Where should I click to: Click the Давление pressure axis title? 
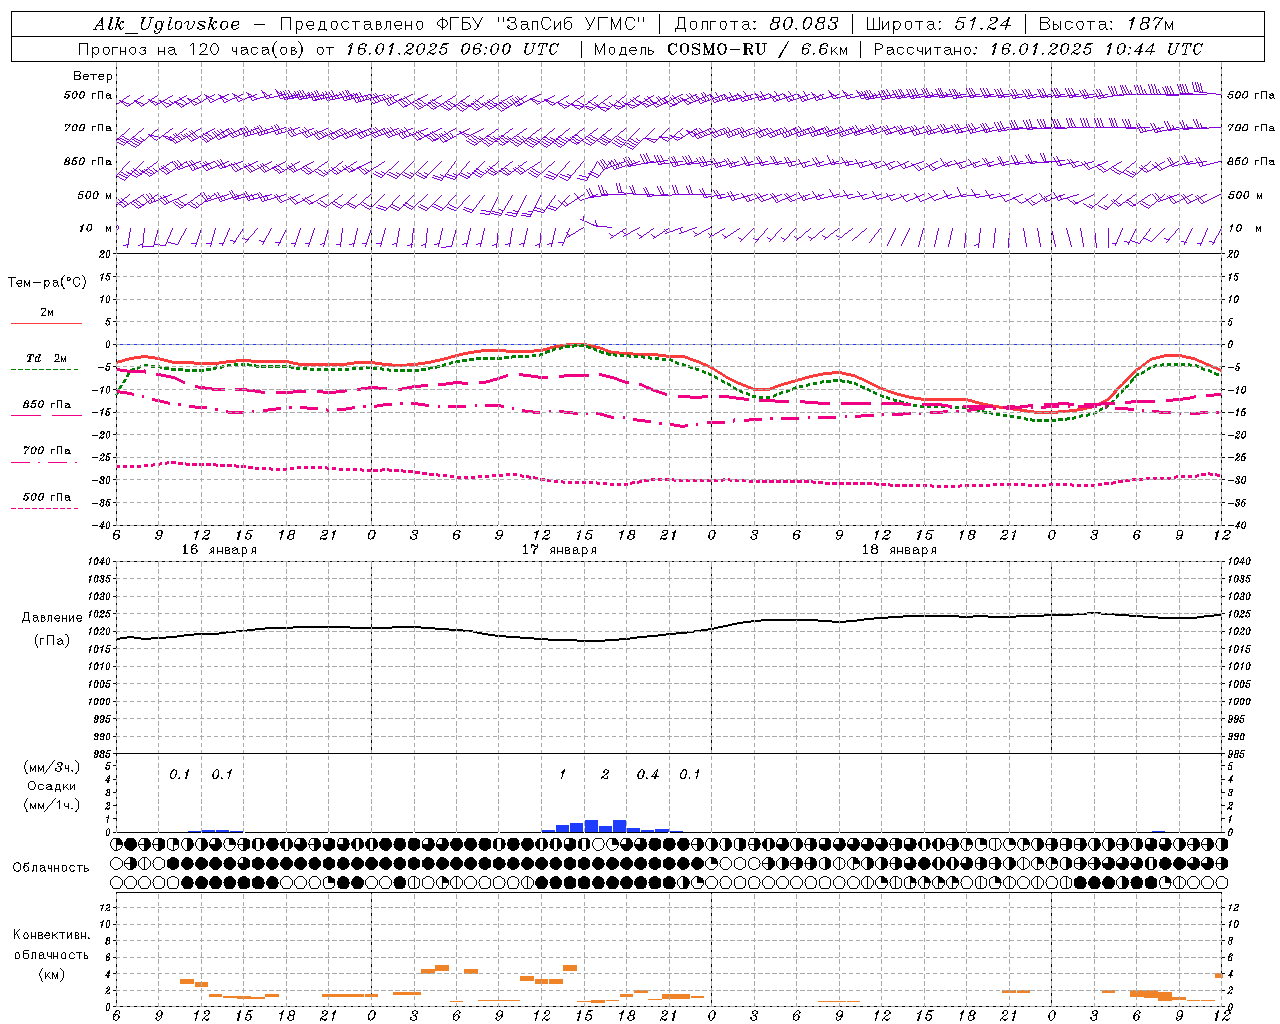click(52, 618)
